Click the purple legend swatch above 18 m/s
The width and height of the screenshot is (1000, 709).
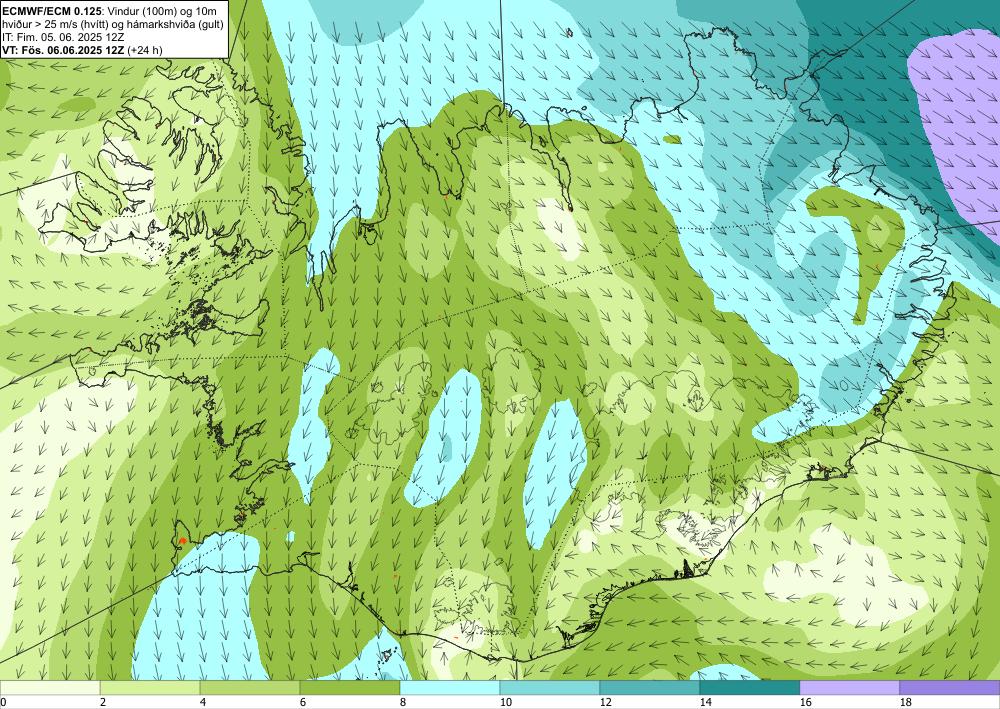point(950,687)
